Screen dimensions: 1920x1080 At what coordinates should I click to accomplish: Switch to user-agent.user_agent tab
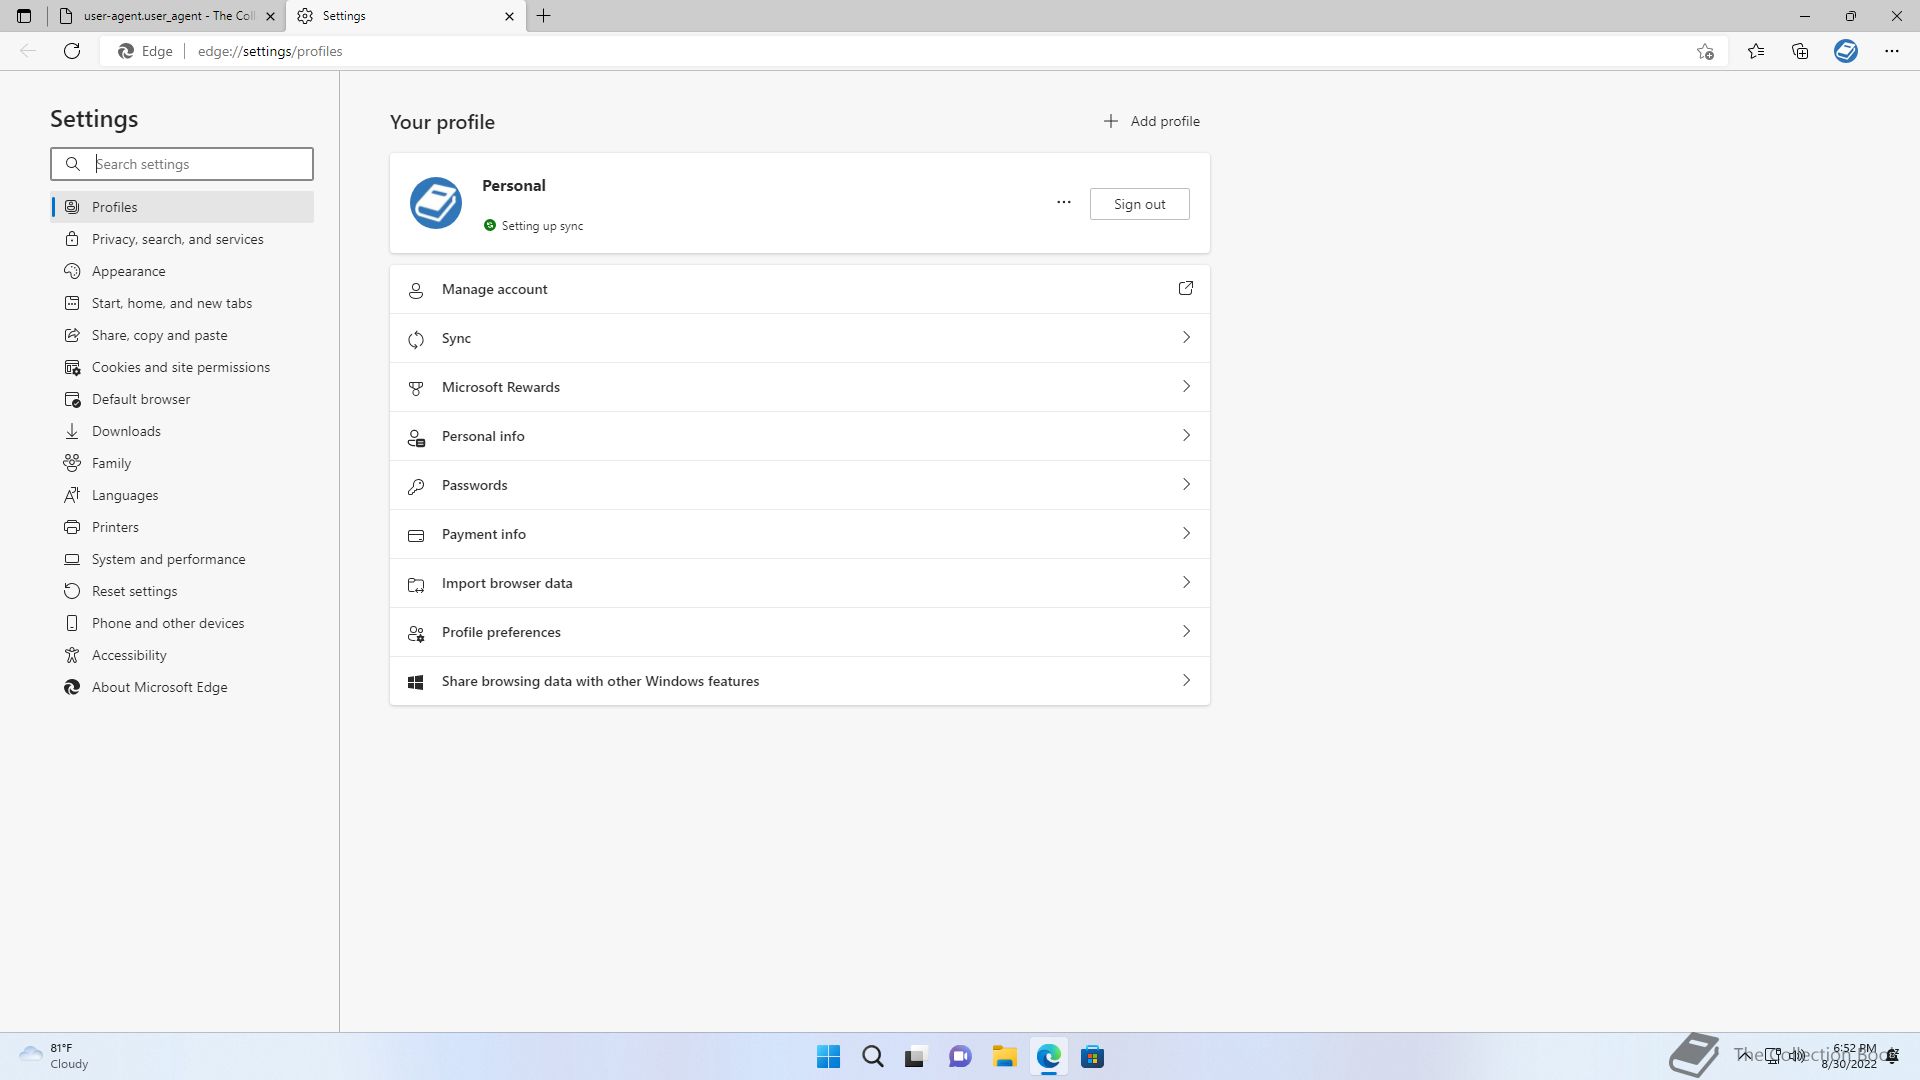166,16
